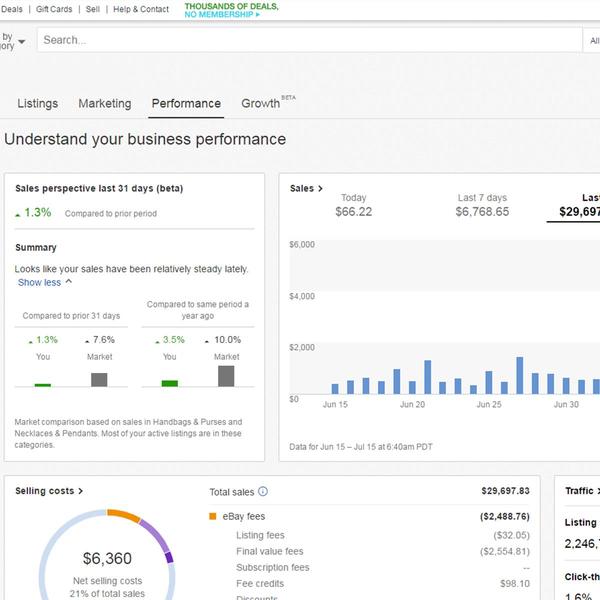600x600 pixels.
Task: Click the Data for Jun 15 – Jul 15 note
Action: coord(361,447)
